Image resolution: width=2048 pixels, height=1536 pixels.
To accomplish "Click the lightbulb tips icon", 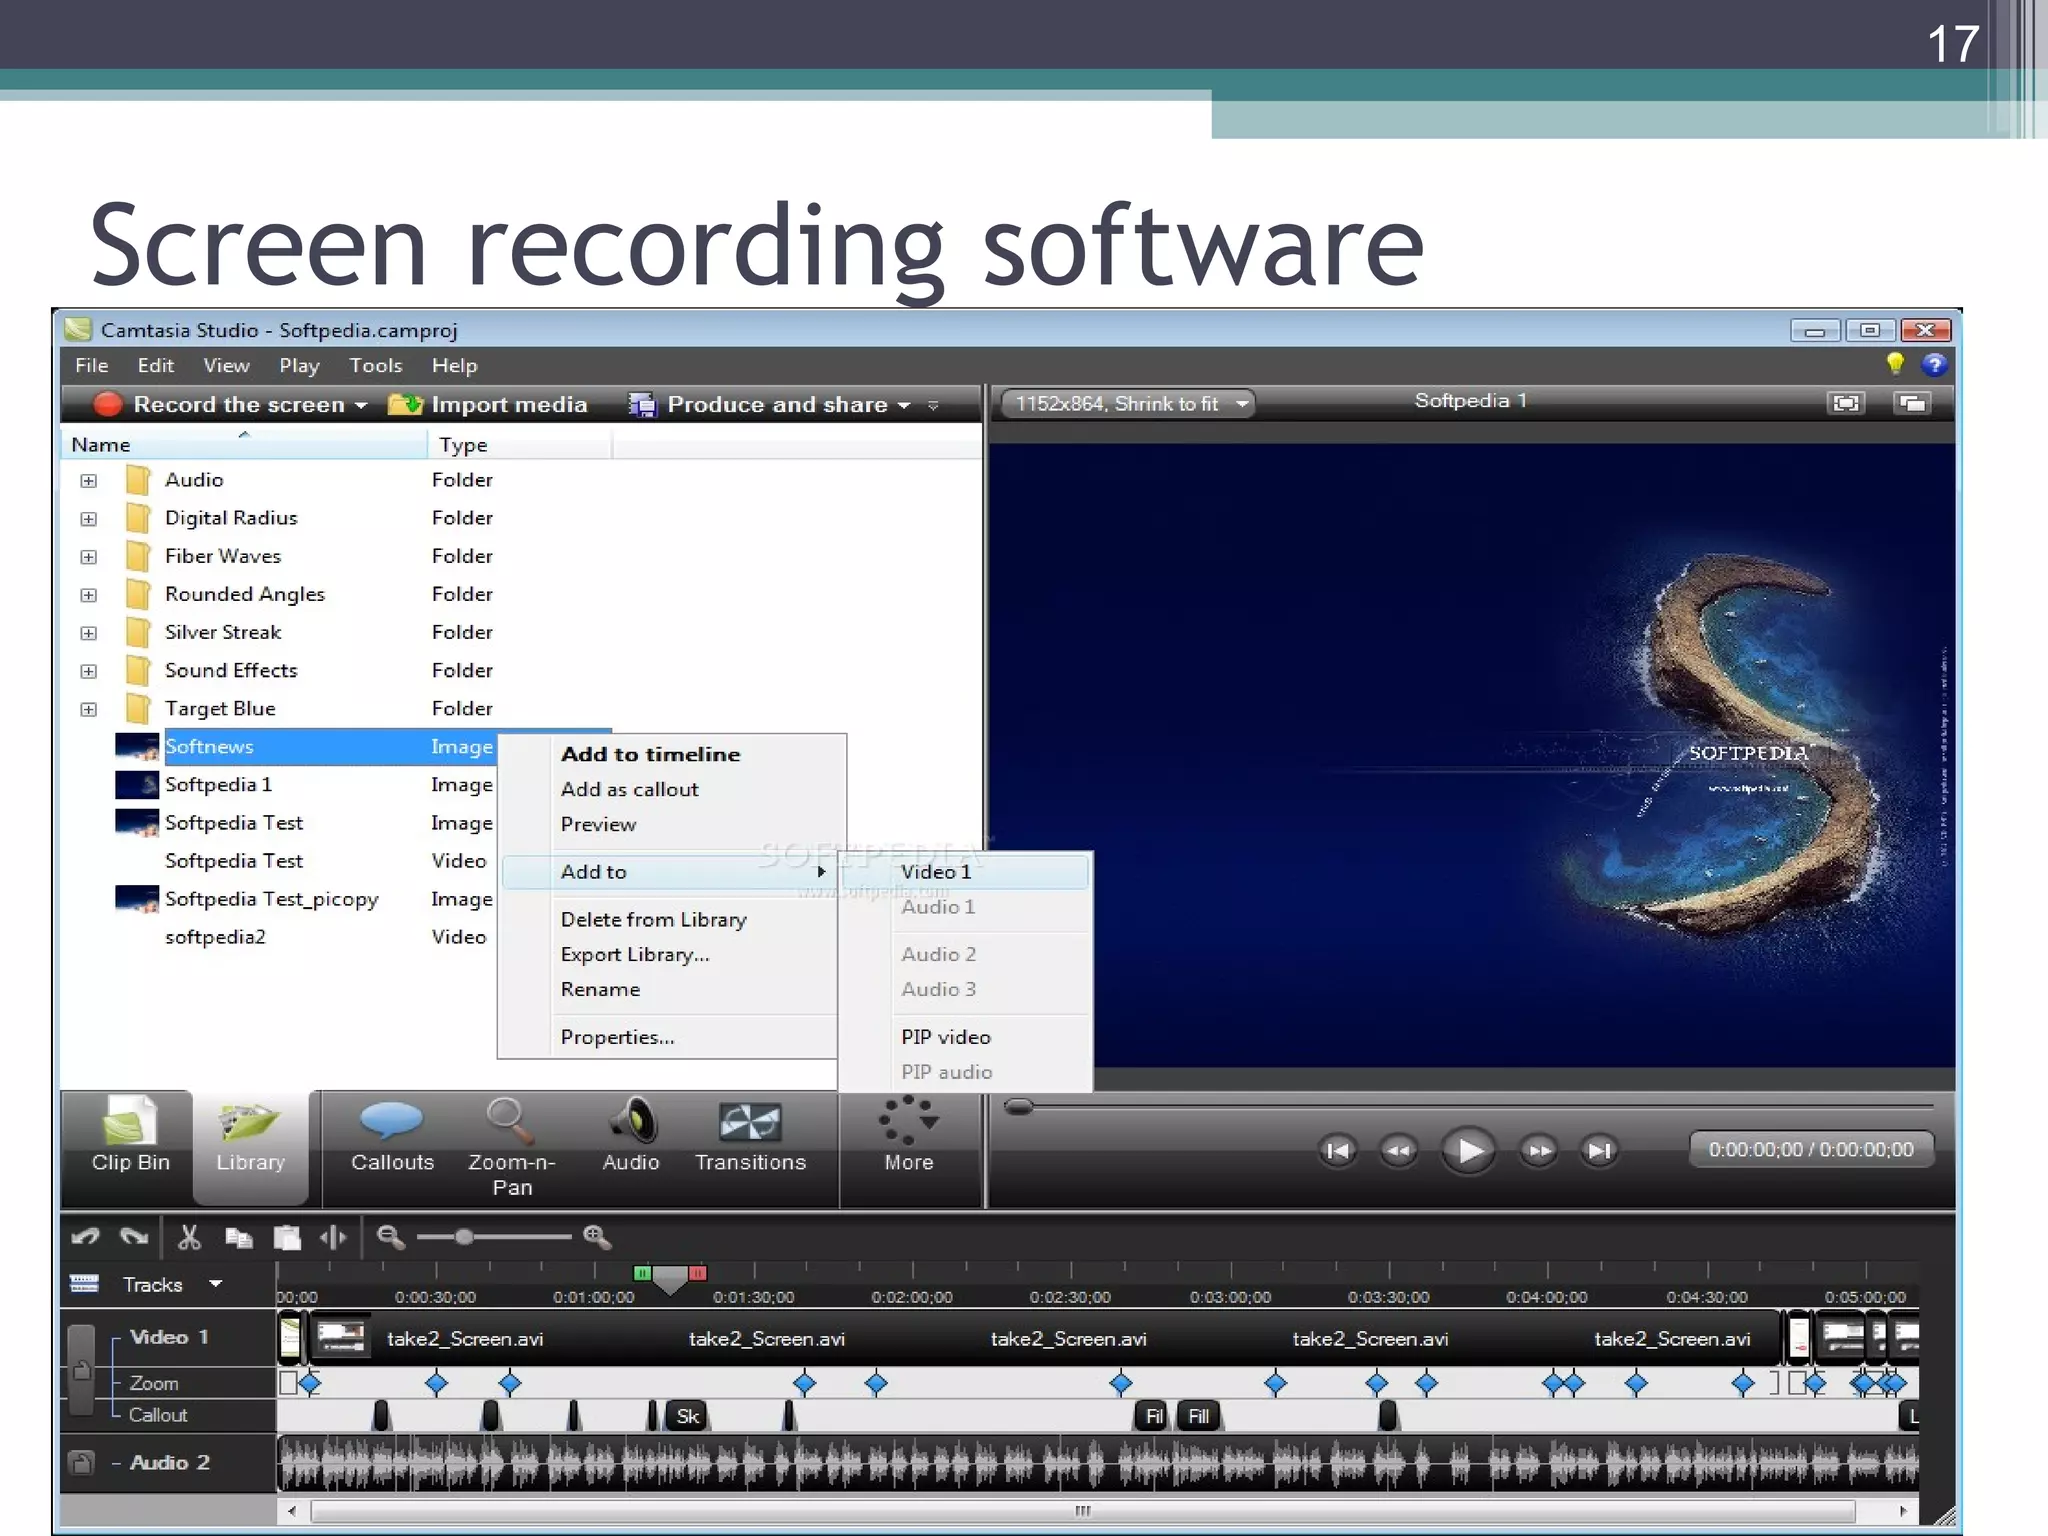I will coord(1894,364).
